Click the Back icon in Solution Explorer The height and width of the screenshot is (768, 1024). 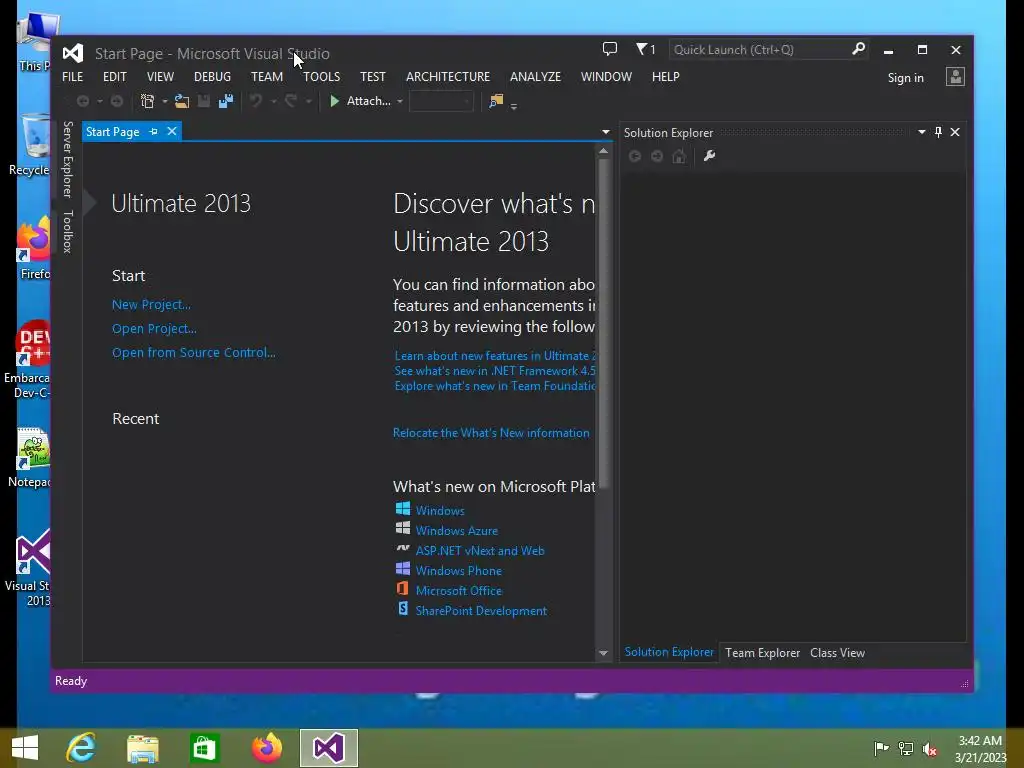[635, 156]
